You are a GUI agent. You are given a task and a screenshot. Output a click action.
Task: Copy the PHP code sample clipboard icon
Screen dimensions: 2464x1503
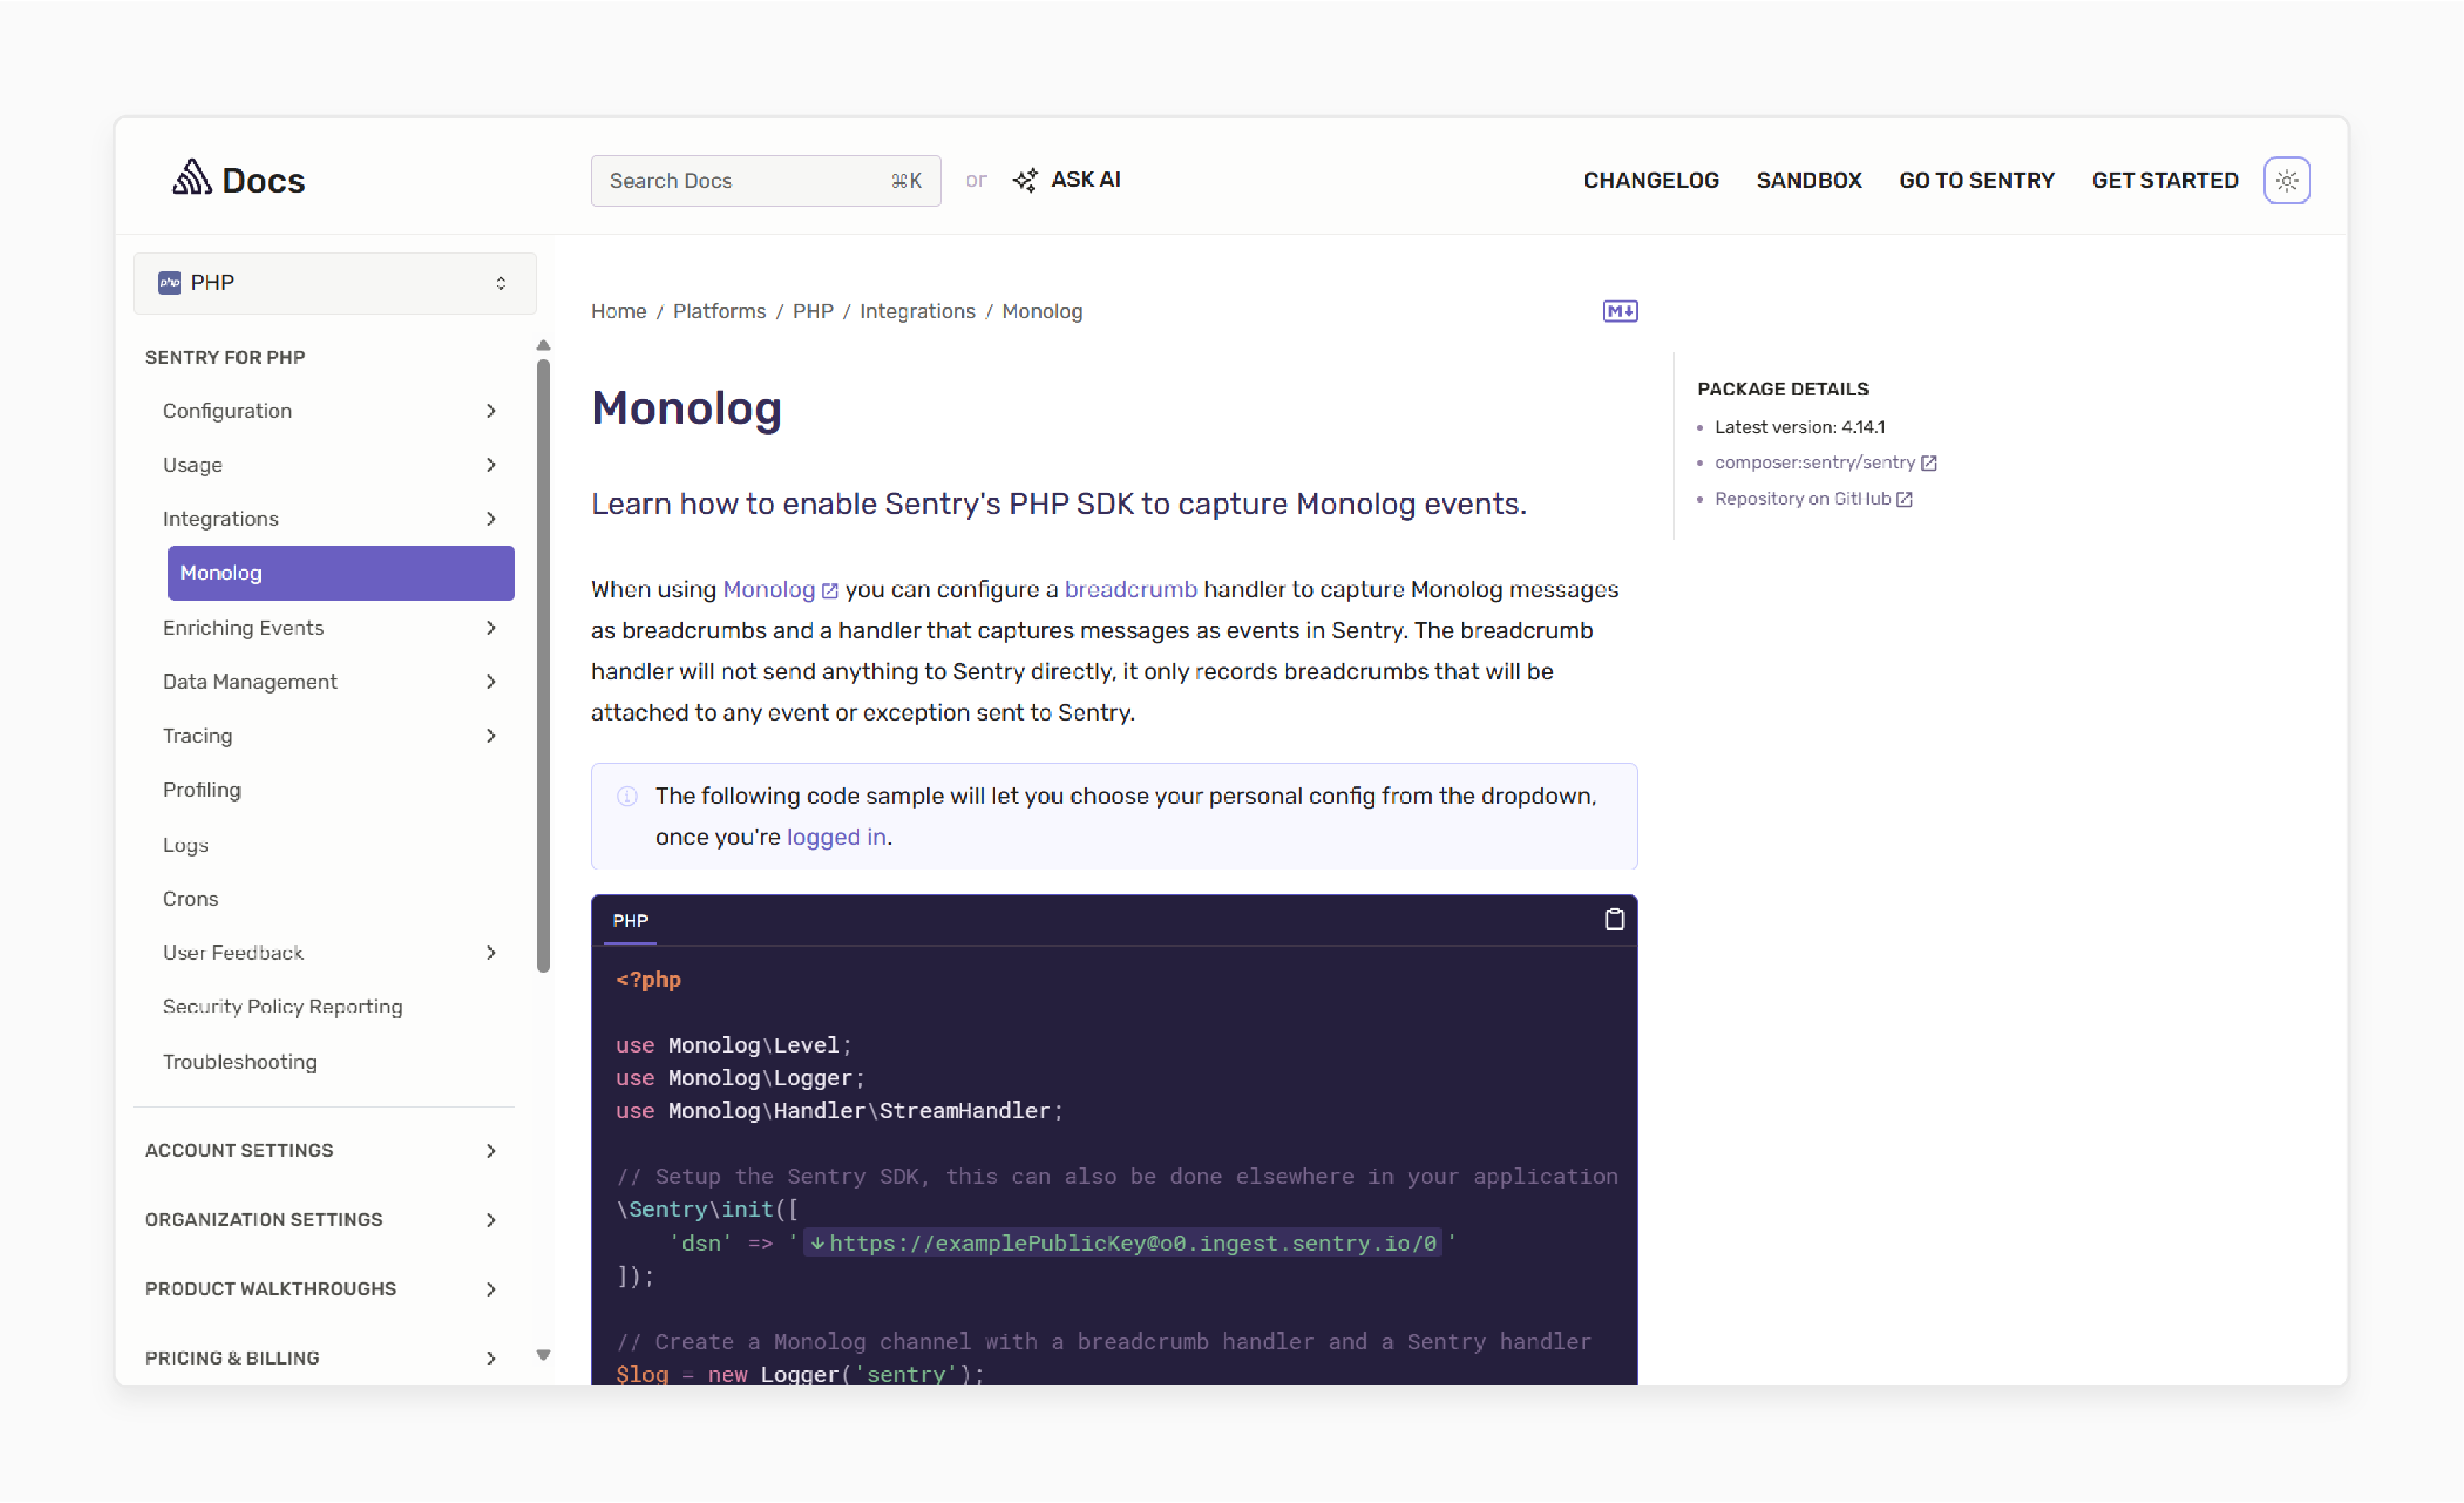[x=1614, y=919]
